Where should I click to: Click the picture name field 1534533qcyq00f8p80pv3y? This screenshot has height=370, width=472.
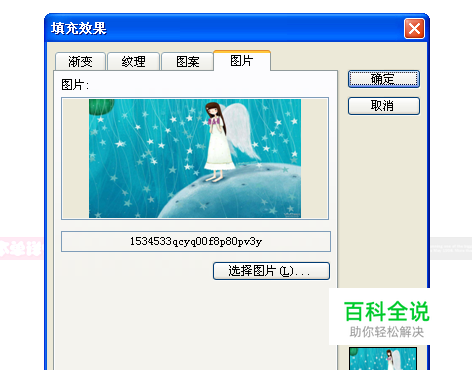coord(196,241)
